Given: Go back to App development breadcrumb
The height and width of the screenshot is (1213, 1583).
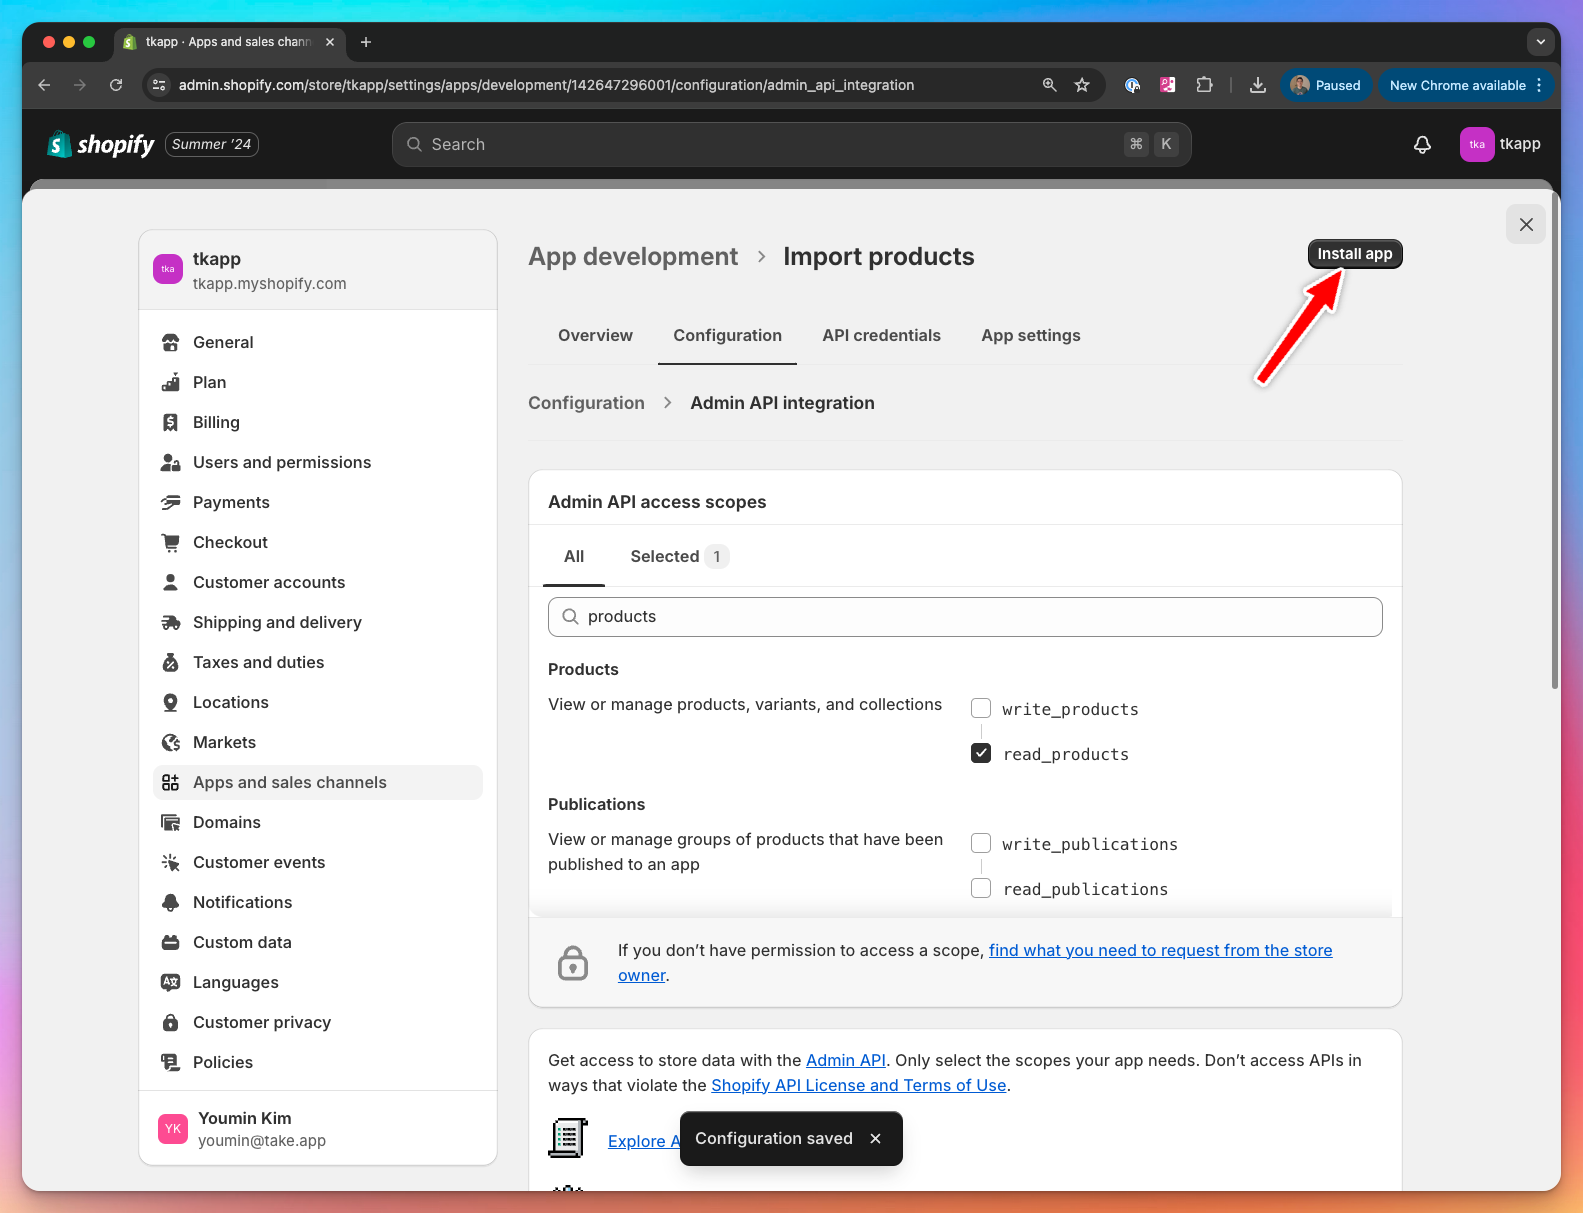Looking at the screenshot, I should [x=633, y=257].
